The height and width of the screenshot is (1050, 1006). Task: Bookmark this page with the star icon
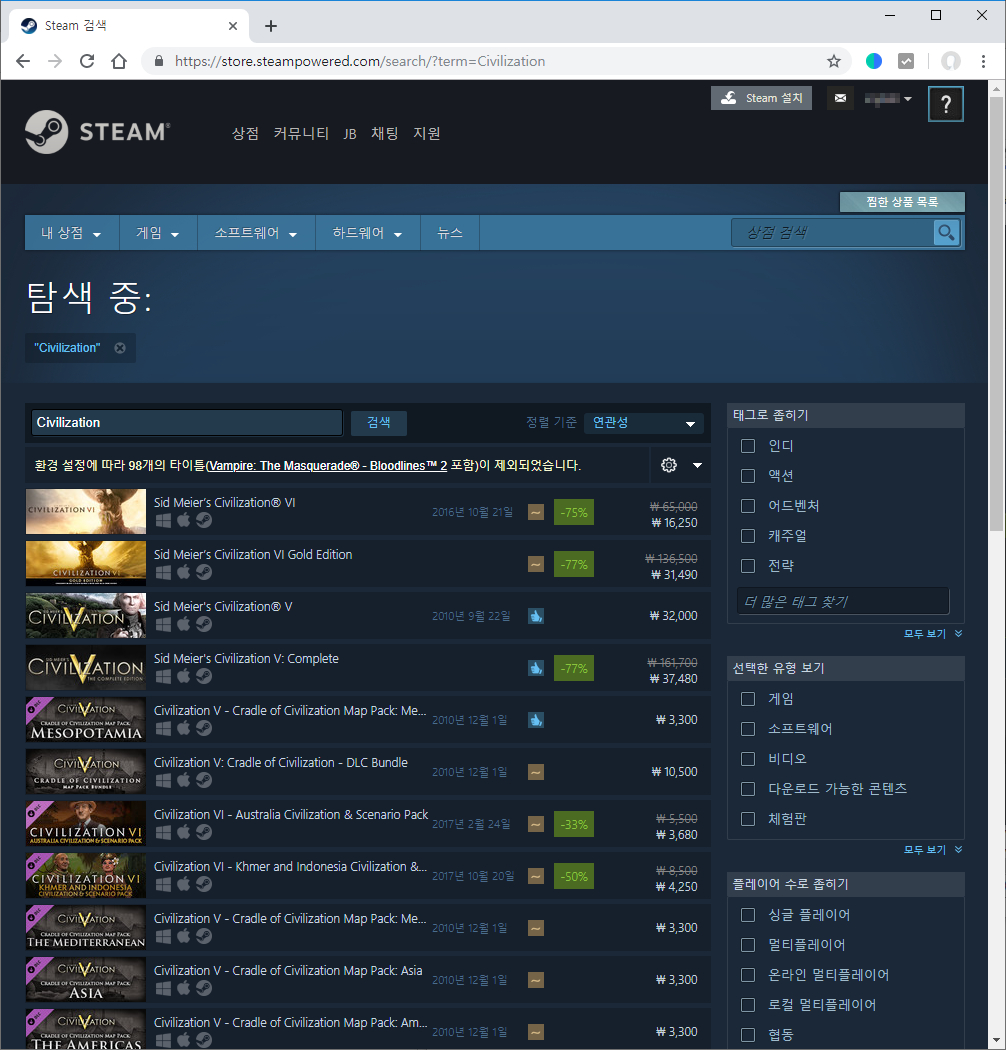(x=834, y=62)
